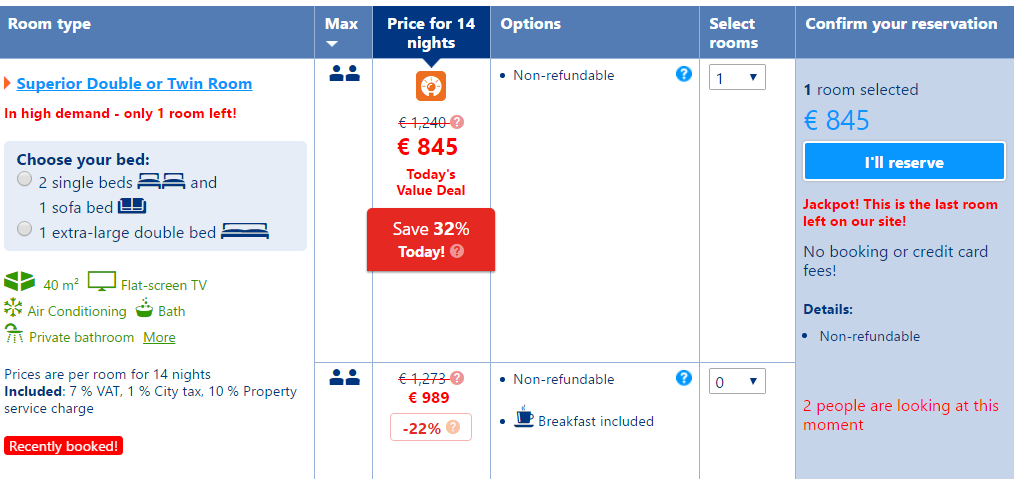The width and height of the screenshot is (1032, 479).
Task: Click the Flat-screen TV amenity icon
Action: 102,282
